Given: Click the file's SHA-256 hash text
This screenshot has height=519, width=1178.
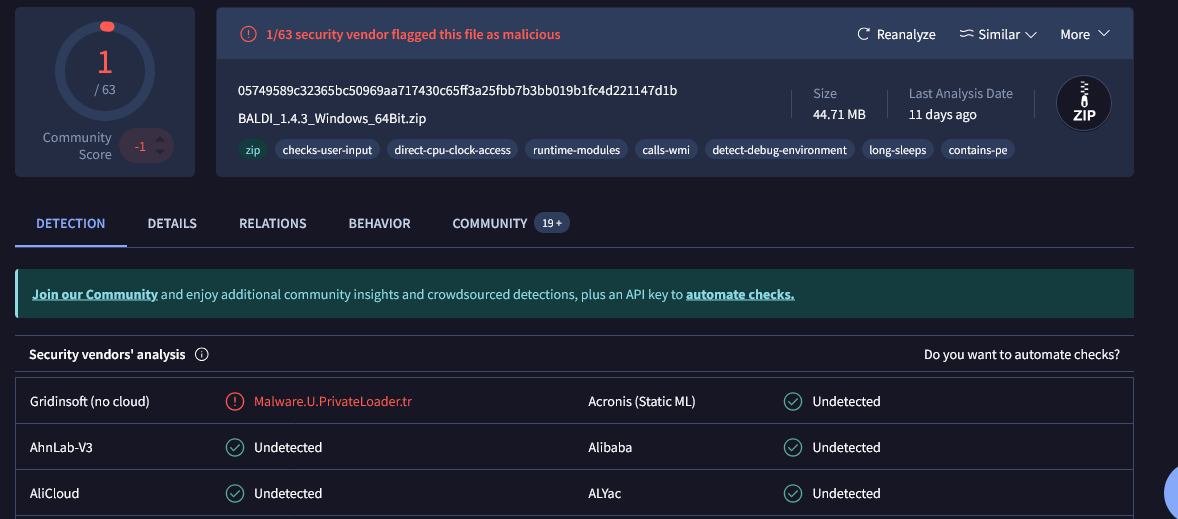Looking at the screenshot, I should [457, 91].
